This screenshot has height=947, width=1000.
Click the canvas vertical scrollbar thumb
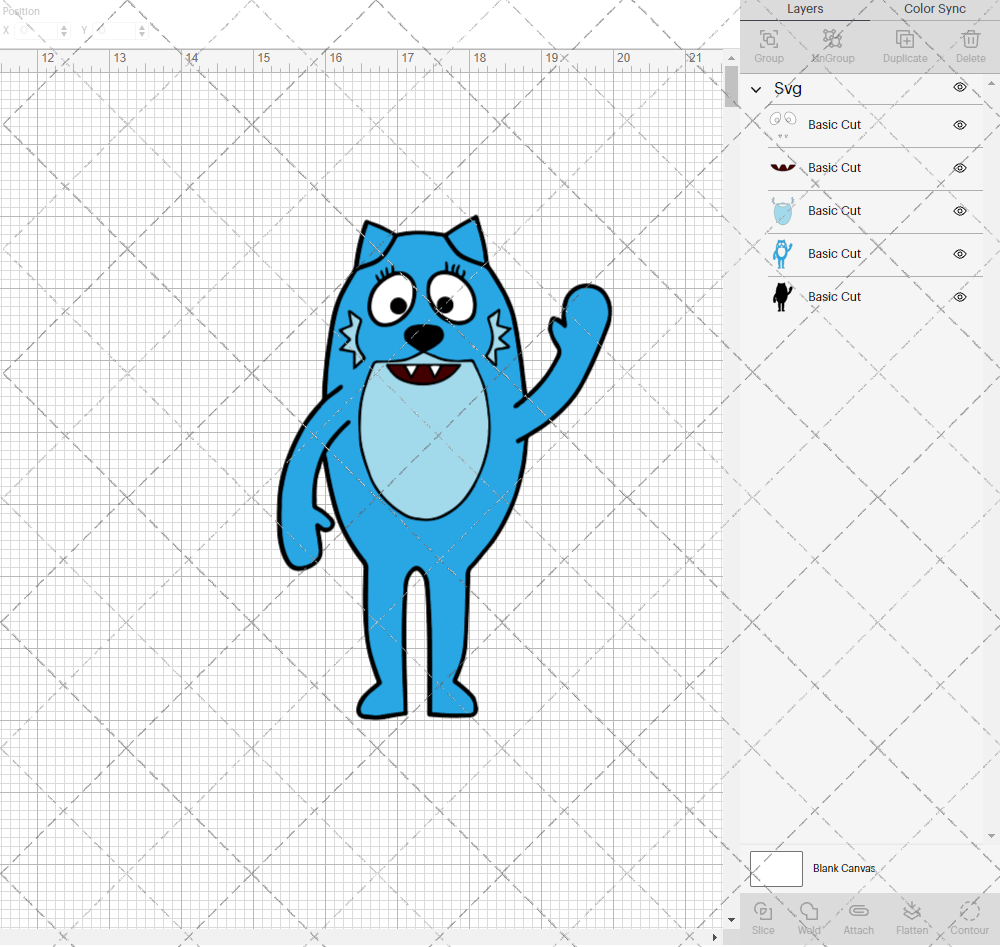[732, 86]
